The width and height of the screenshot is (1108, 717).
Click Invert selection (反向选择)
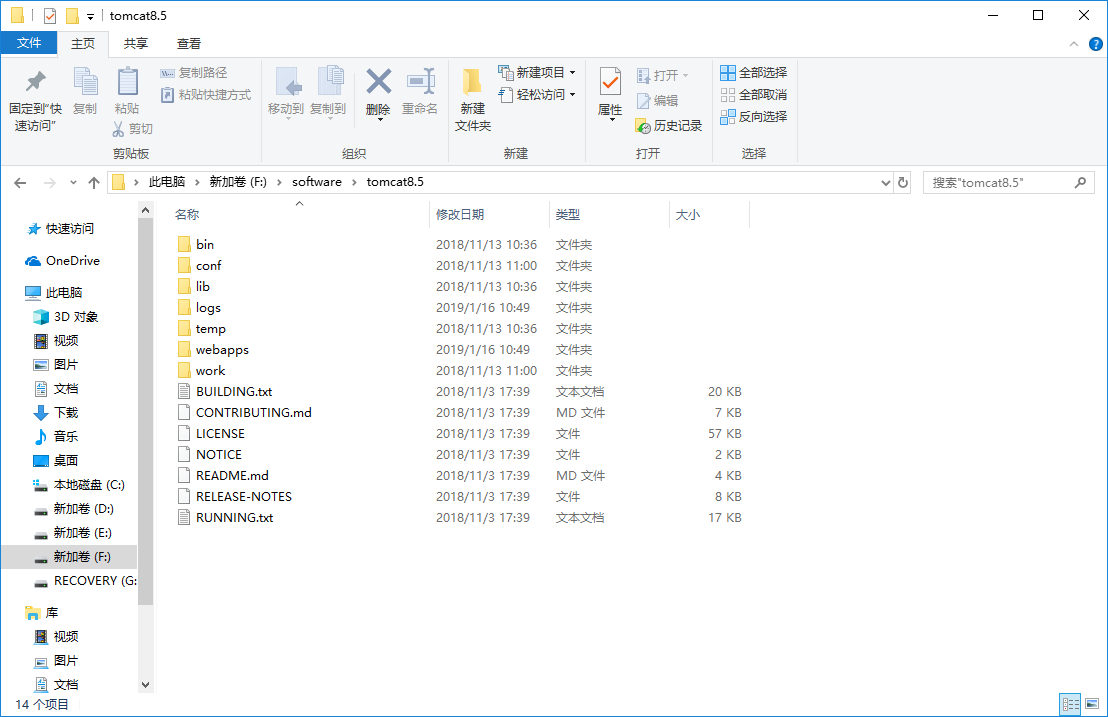coord(753,117)
